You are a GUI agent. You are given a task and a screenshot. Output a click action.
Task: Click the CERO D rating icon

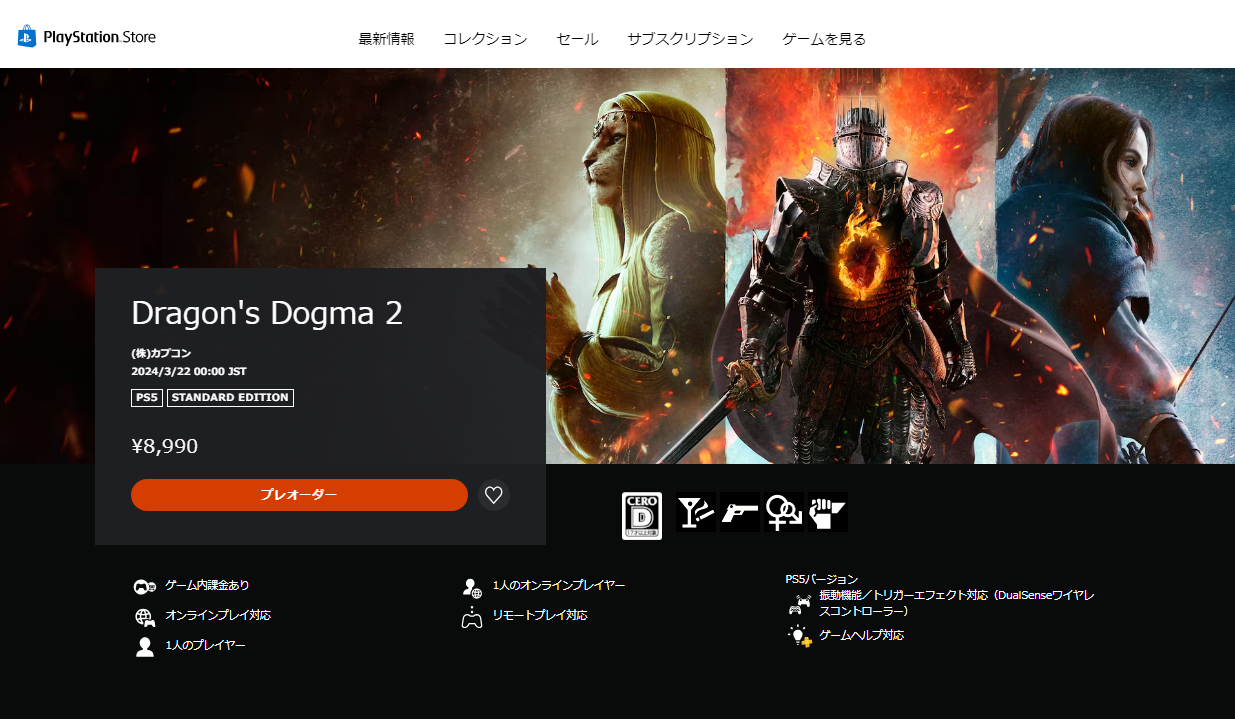point(642,516)
